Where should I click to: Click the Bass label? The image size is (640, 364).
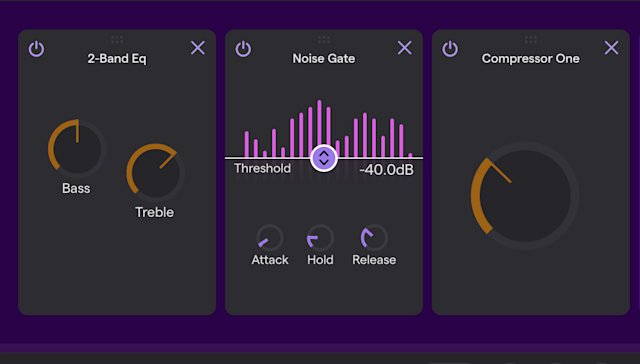pos(76,189)
